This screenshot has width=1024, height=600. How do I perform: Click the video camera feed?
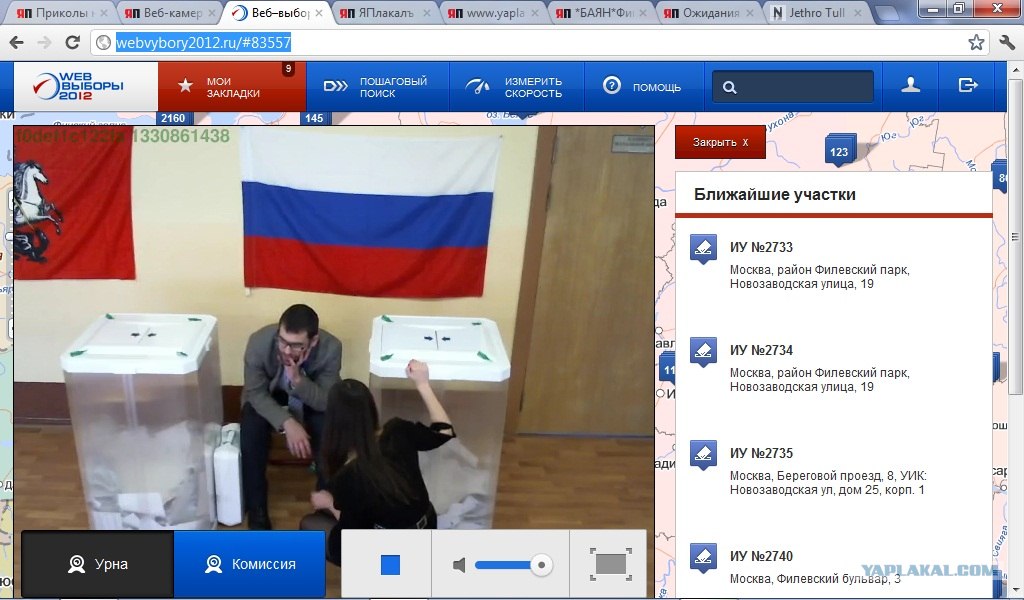[x=334, y=326]
